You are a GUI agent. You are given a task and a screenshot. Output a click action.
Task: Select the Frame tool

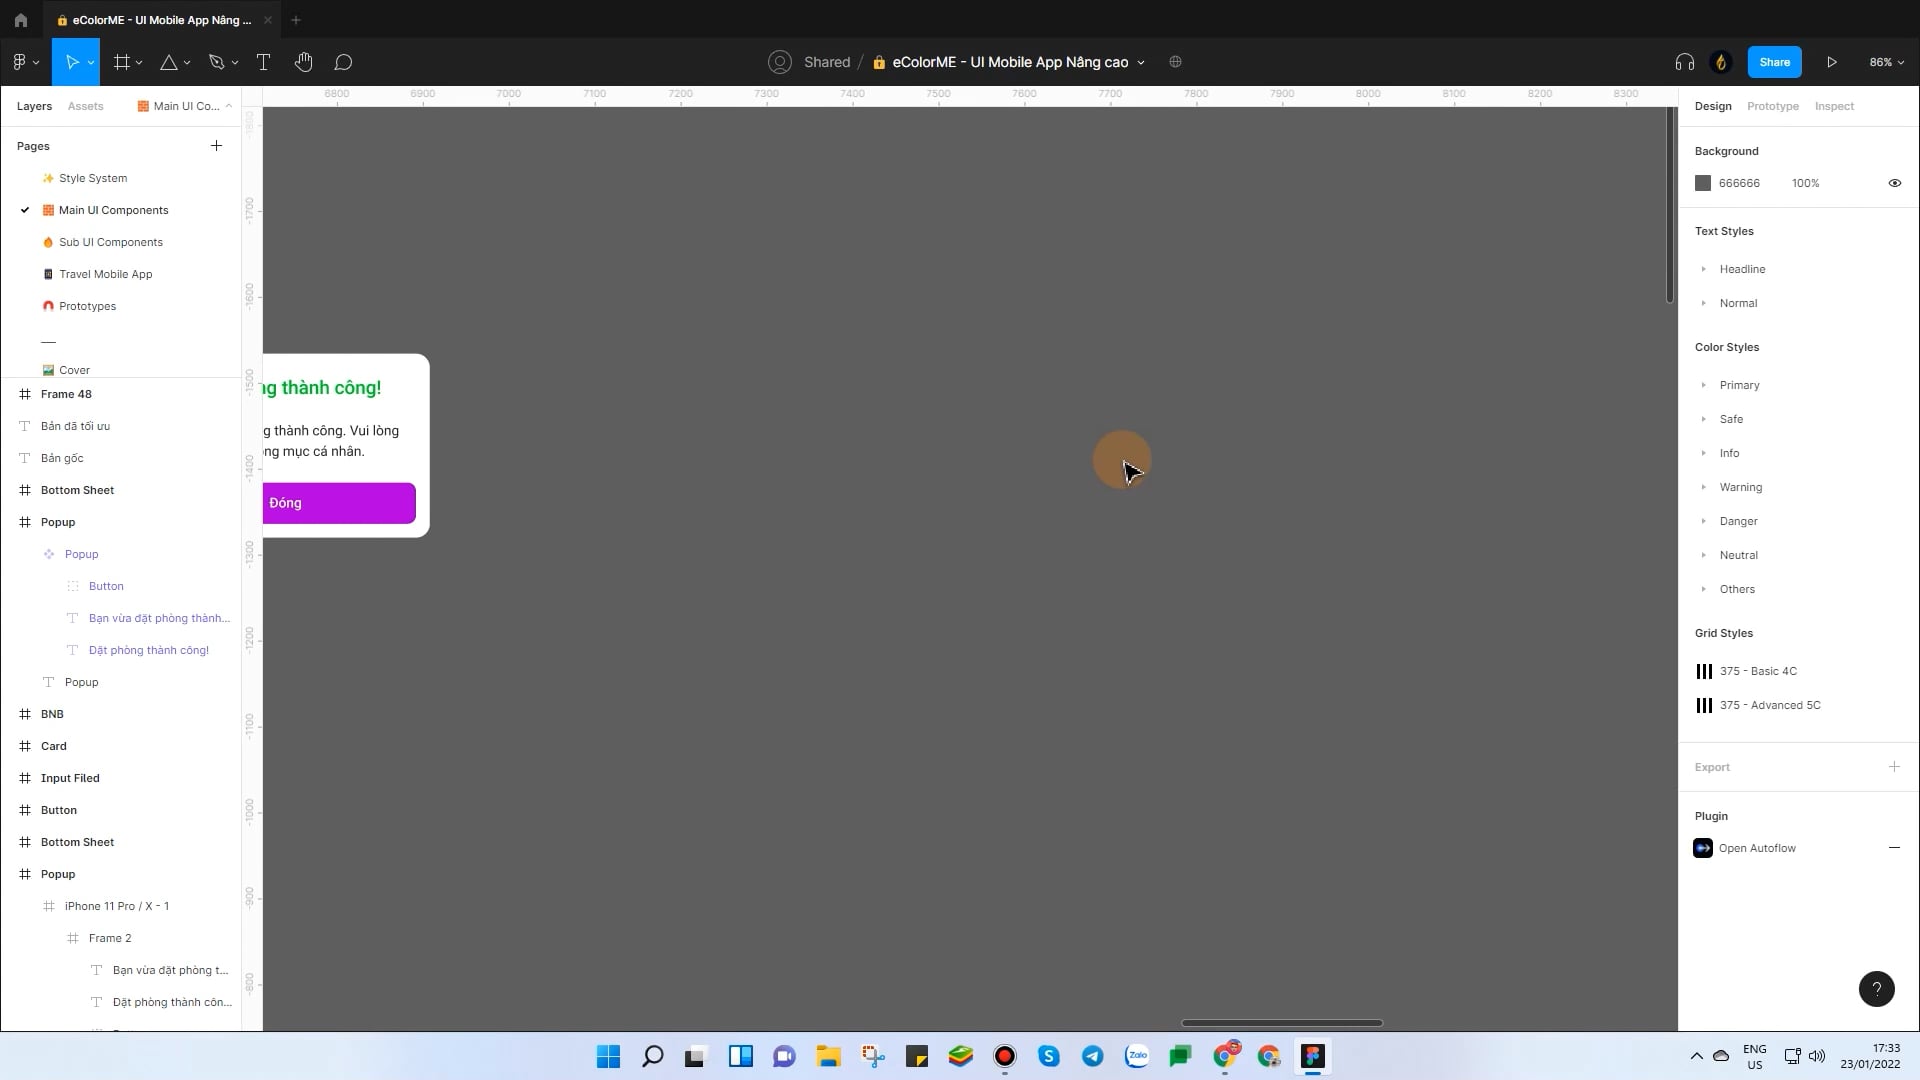(x=122, y=62)
